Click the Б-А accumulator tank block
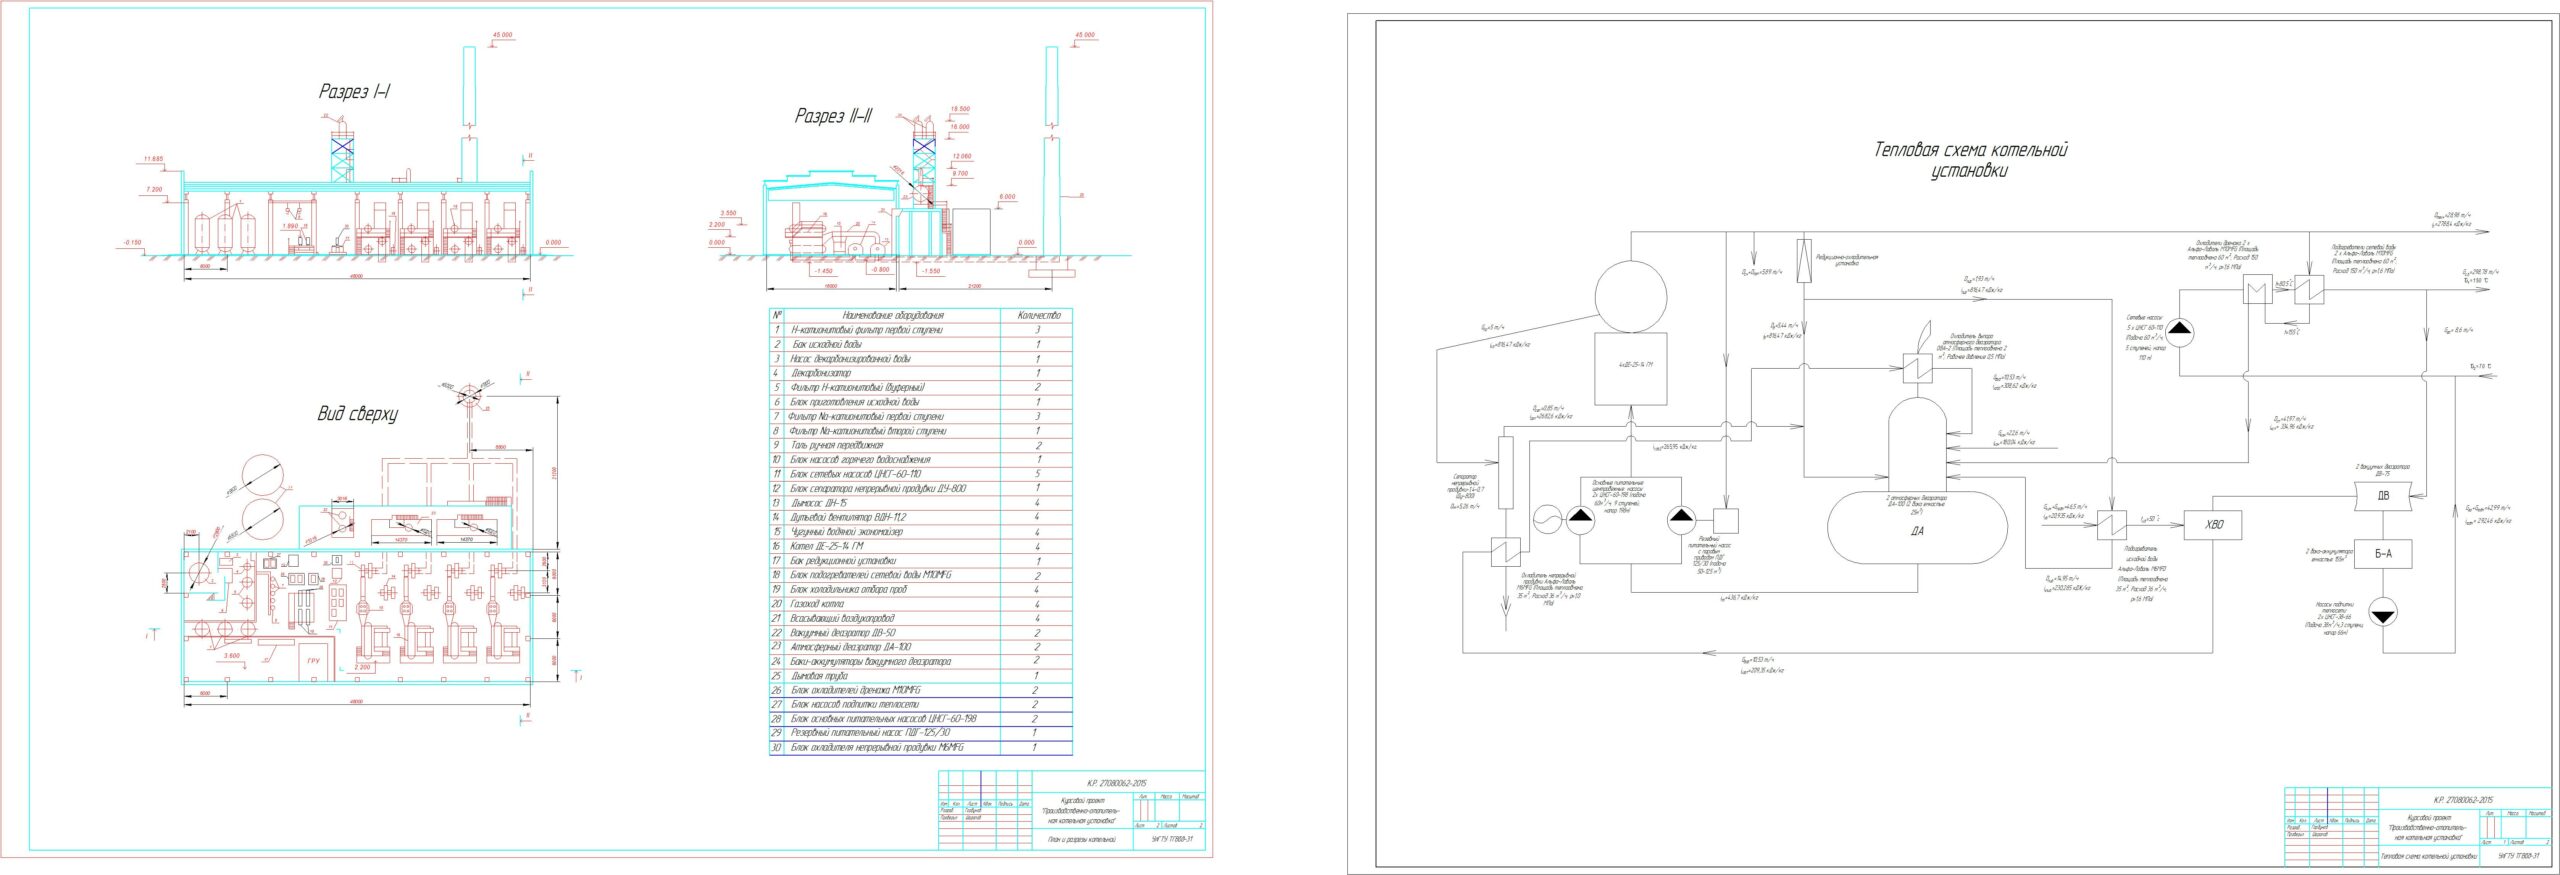Screen dimensions: 2560x875 click(x=2384, y=554)
